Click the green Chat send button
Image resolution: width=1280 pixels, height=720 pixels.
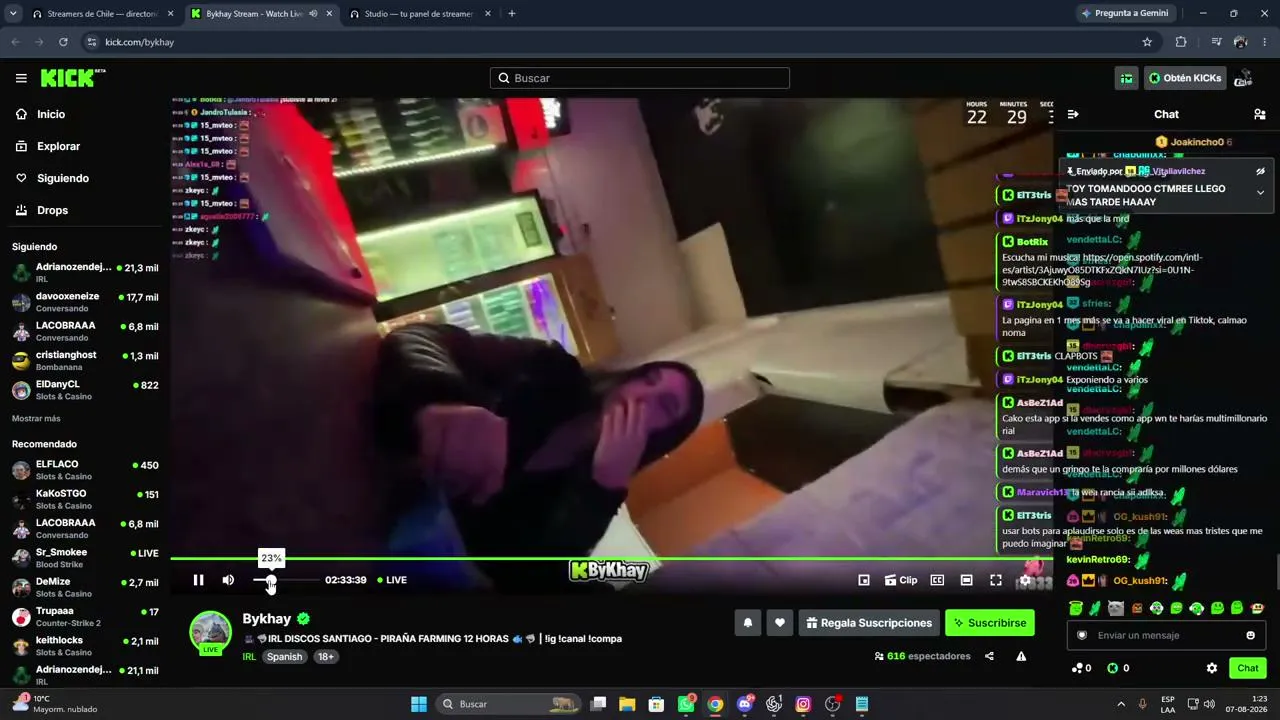(x=1248, y=668)
